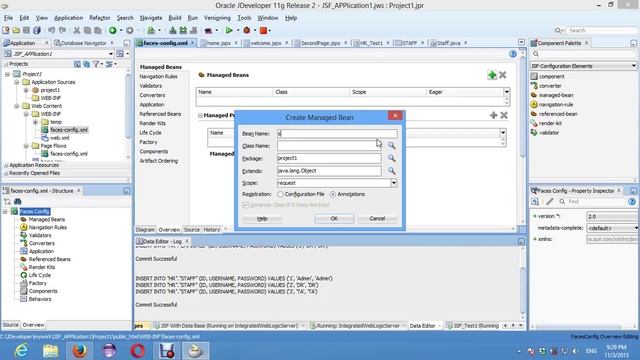
Task: Switch to home.jspx editor tab
Action: [218, 43]
